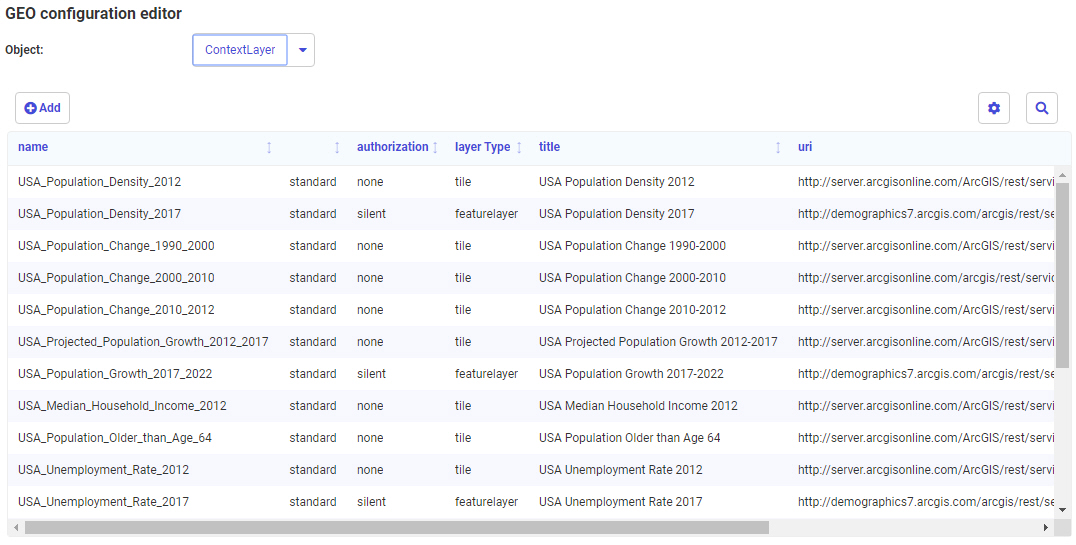Click the sort icon in name column
Screen dimensions: 1076x545
[x=269, y=148]
